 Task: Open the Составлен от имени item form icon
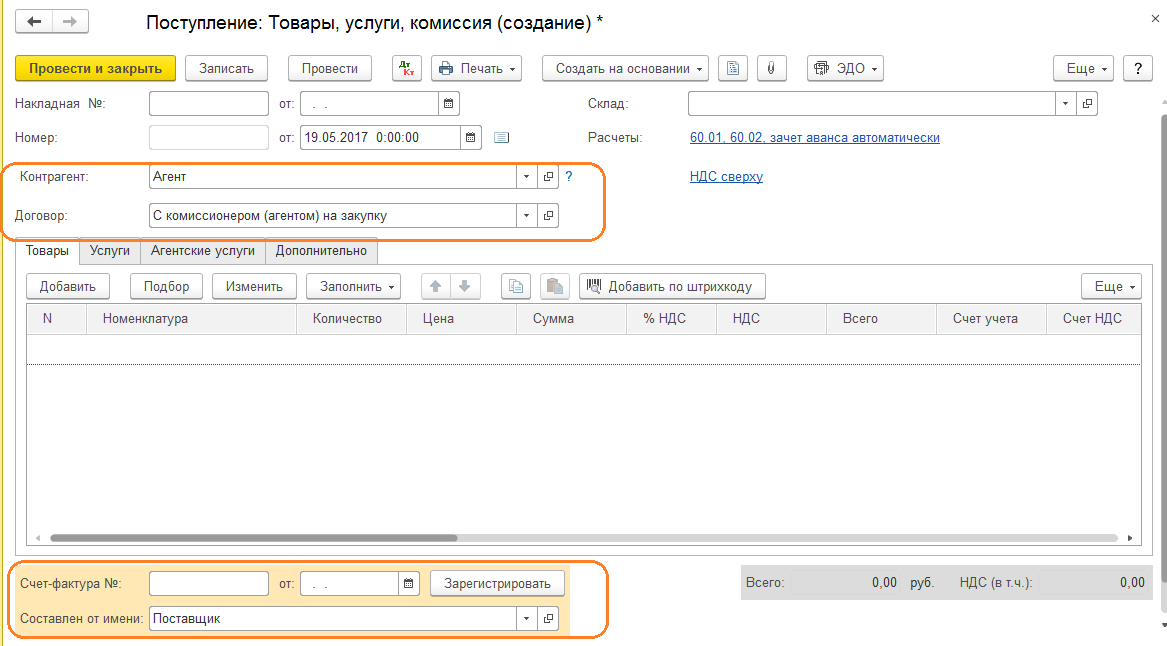(x=548, y=618)
